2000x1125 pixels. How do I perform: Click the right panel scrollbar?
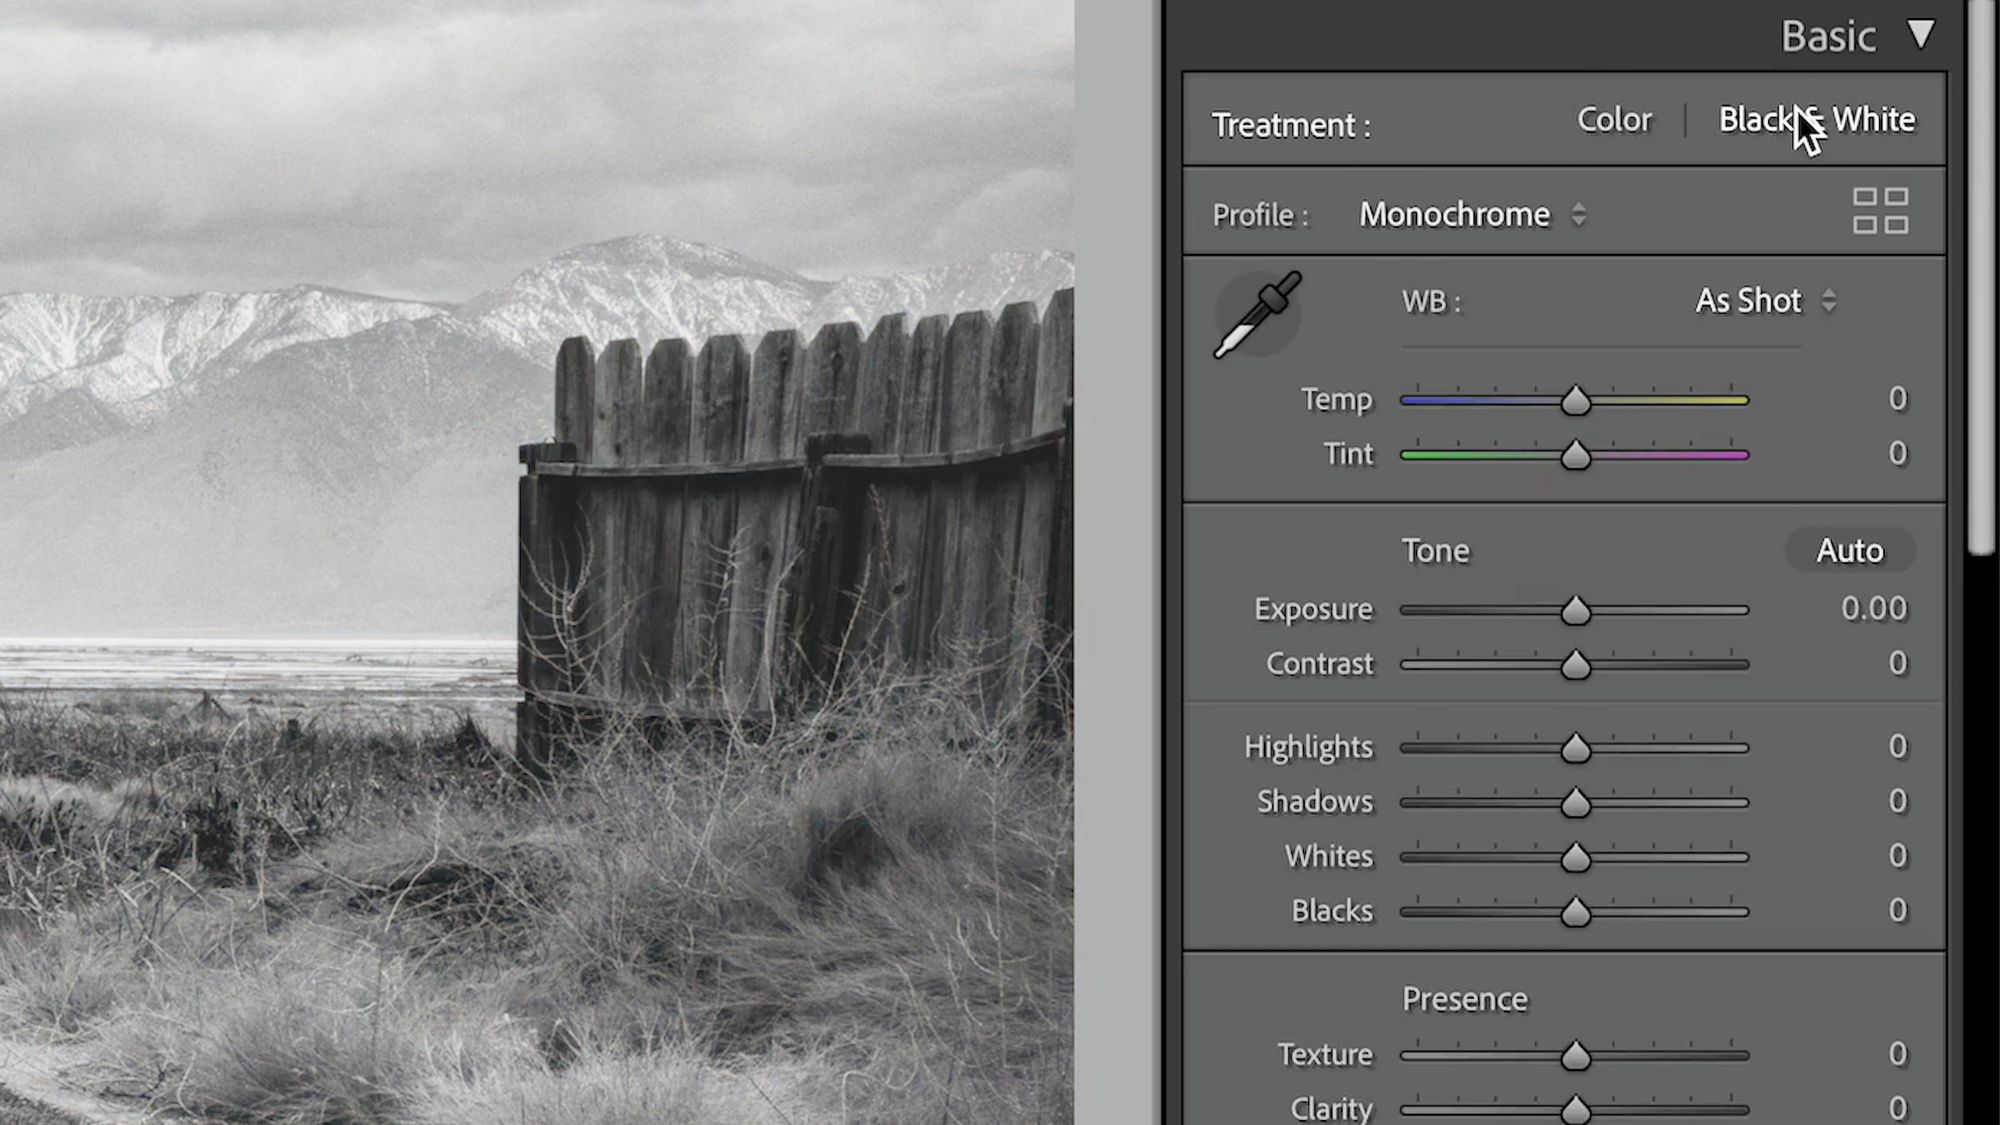[x=1981, y=280]
